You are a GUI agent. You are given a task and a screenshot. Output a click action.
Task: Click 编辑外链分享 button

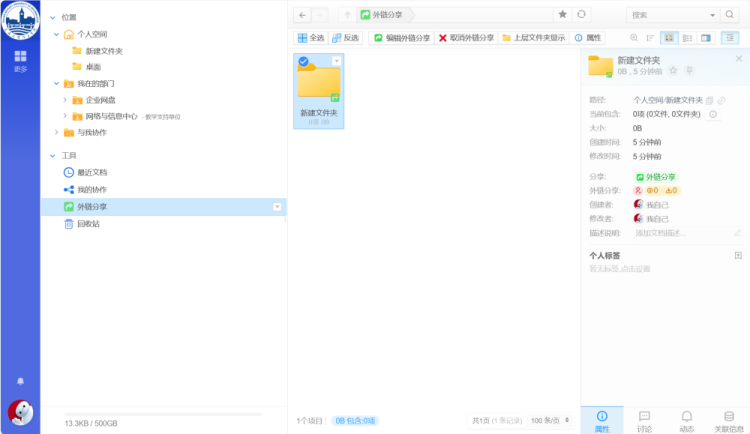tap(401, 38)
